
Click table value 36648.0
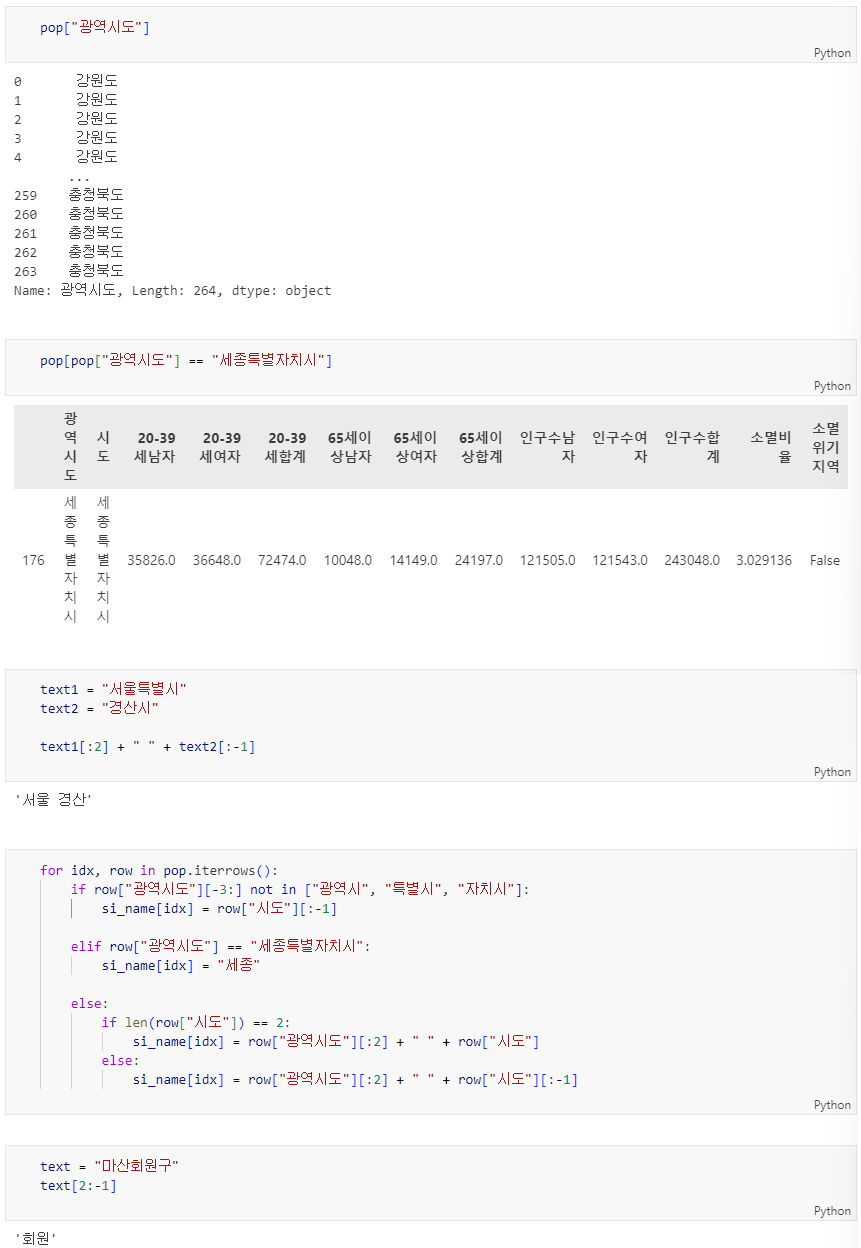coord(217,560)
